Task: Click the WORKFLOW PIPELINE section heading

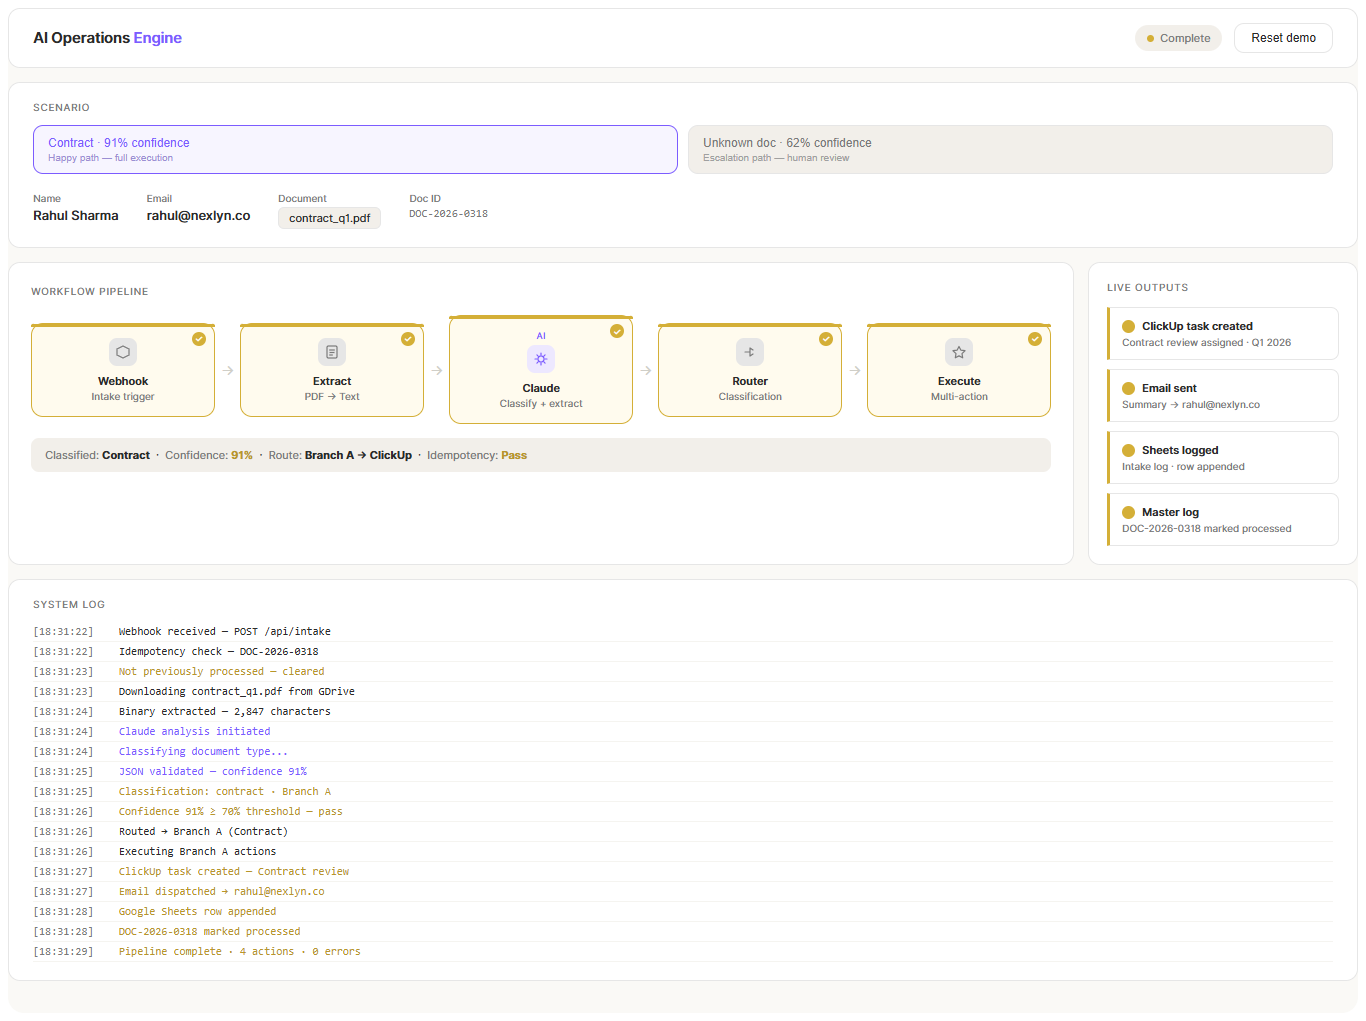Action: (x=89, y=292)
